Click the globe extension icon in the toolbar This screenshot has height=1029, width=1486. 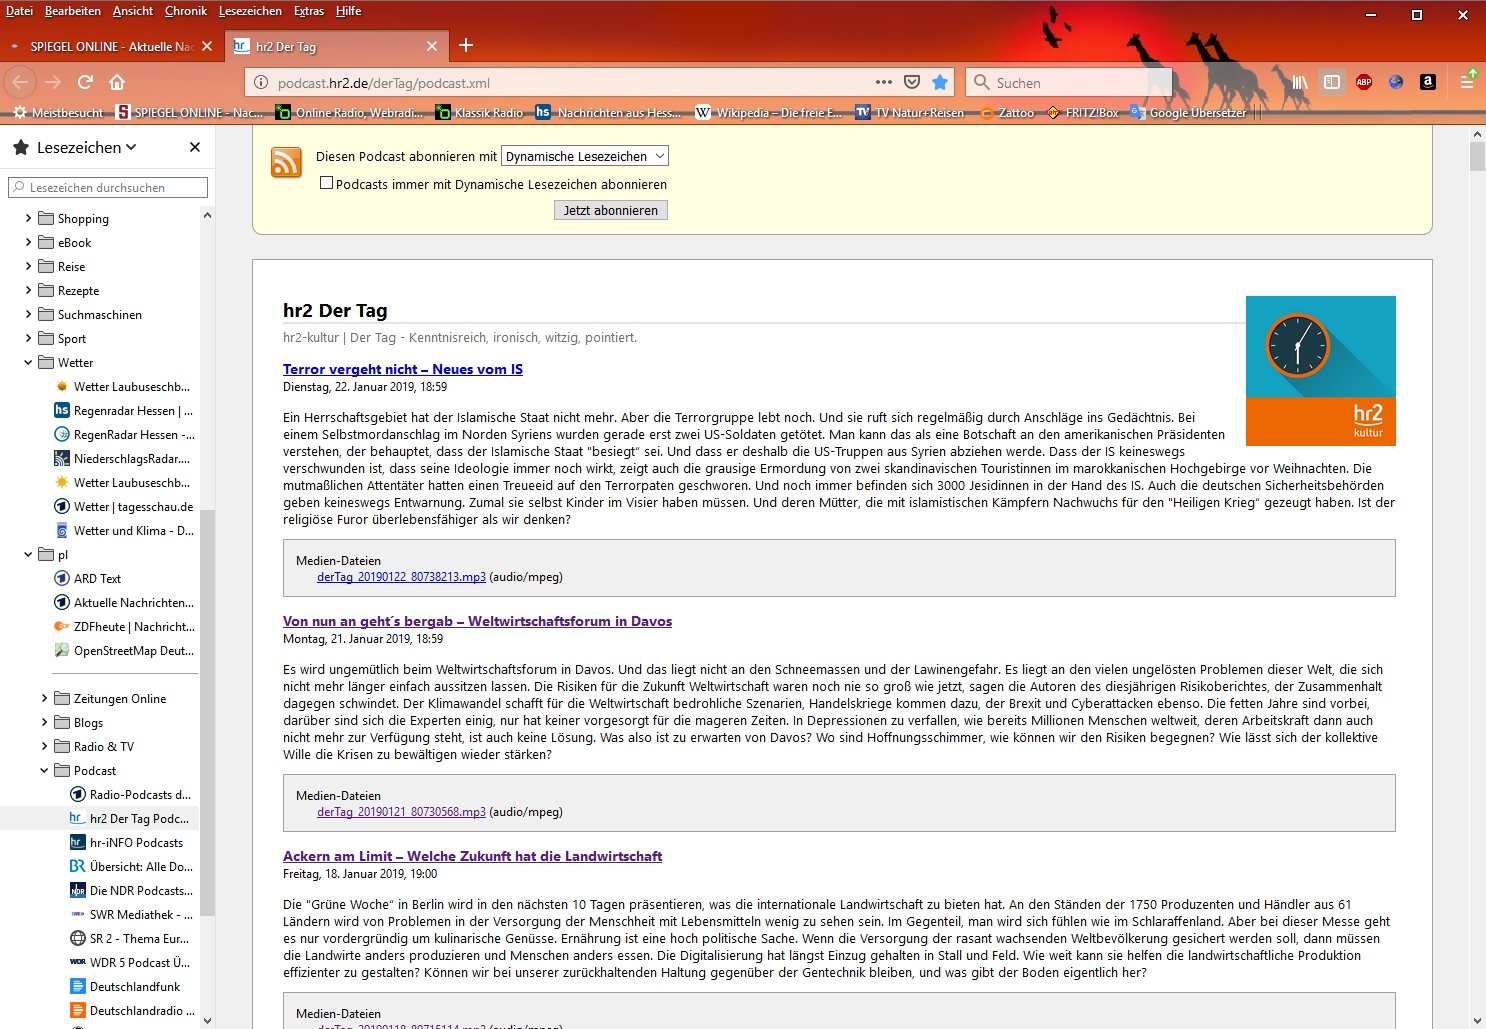pyautogui.click(x=1396, y=82)
